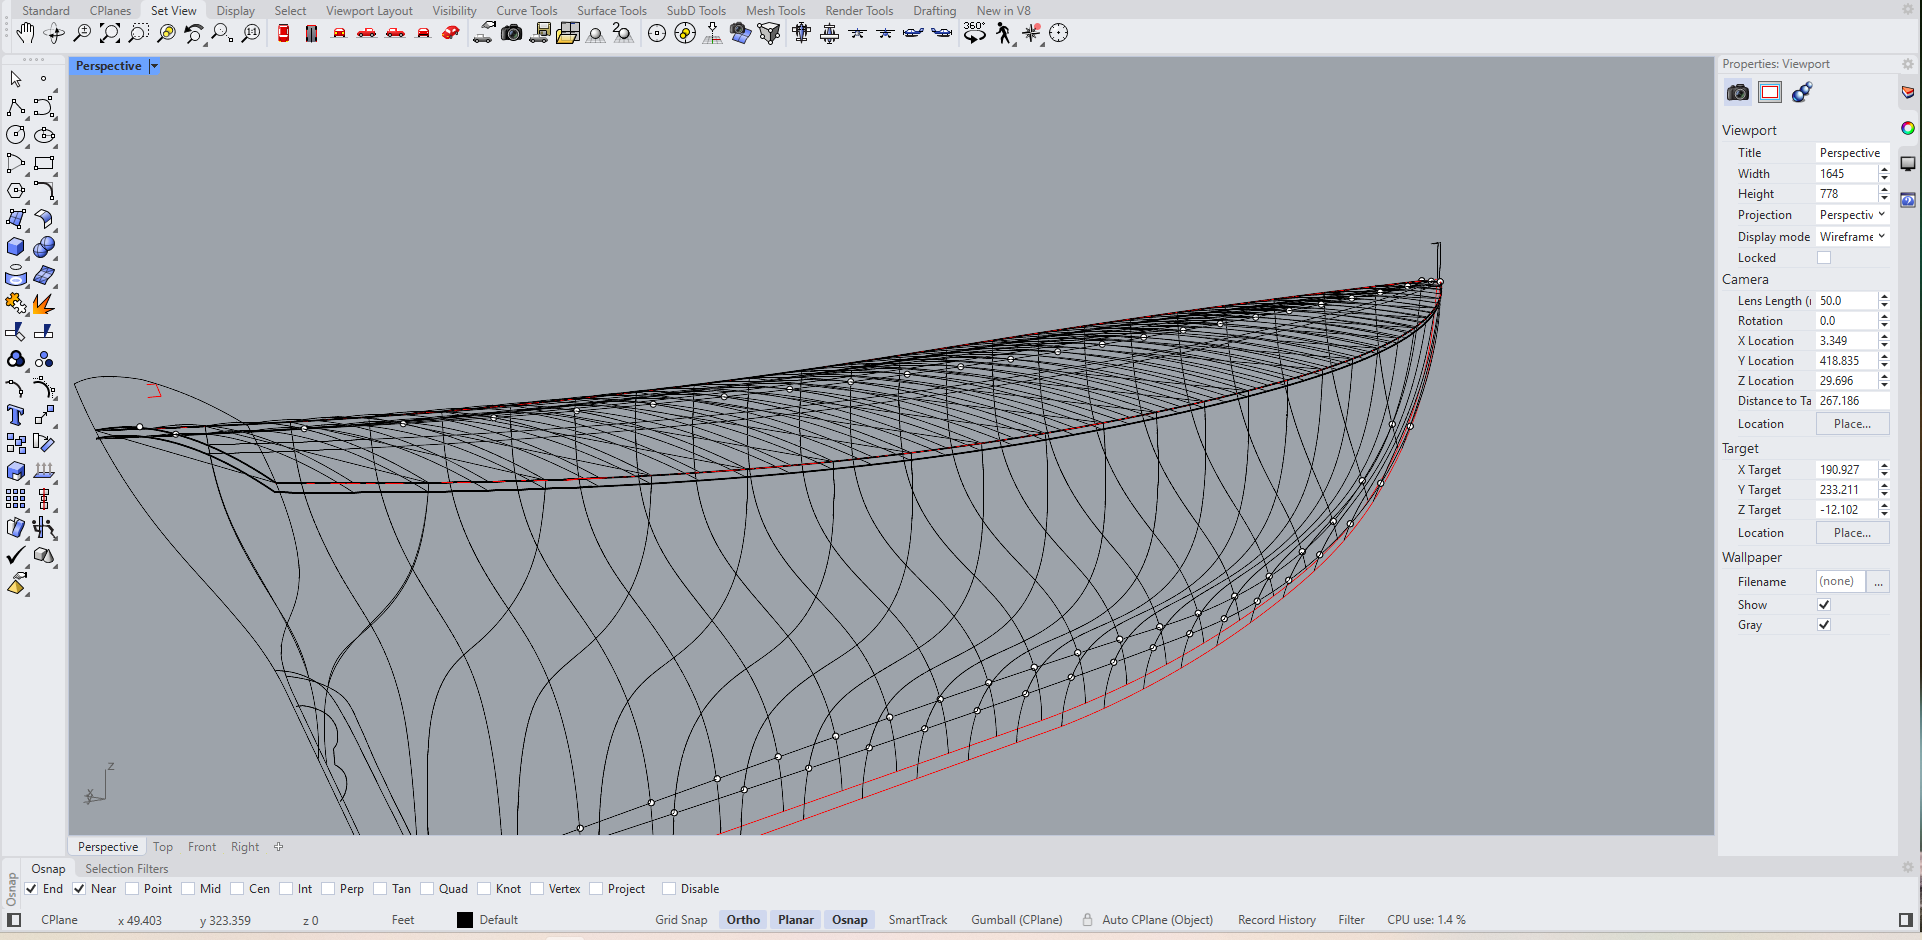
Task: Switch to the Top viewport tab
Action: tap(163, 847)
